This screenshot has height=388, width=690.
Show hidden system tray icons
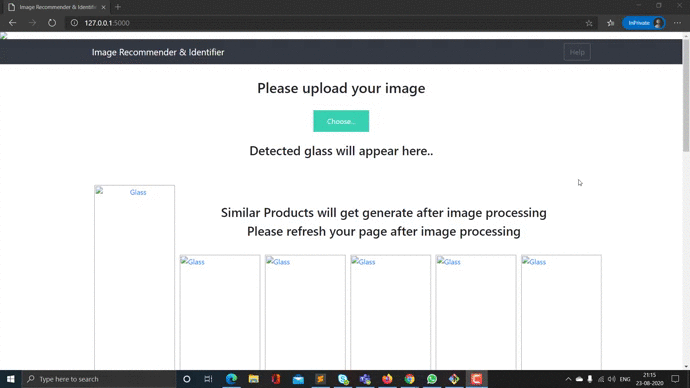pos(568,379)
